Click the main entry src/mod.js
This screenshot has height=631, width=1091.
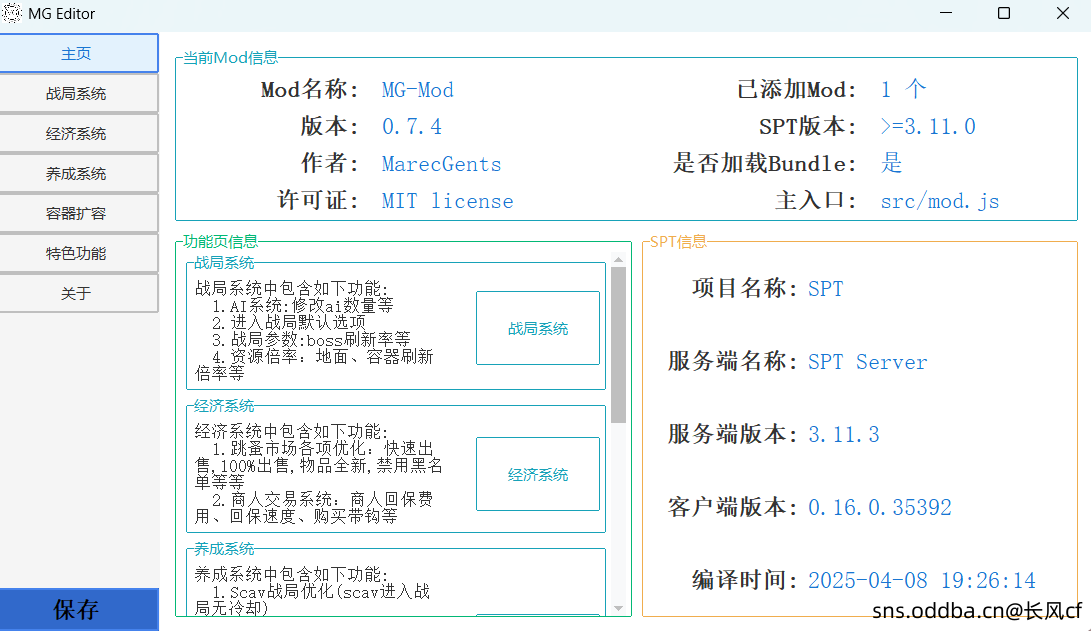[940, 201]
